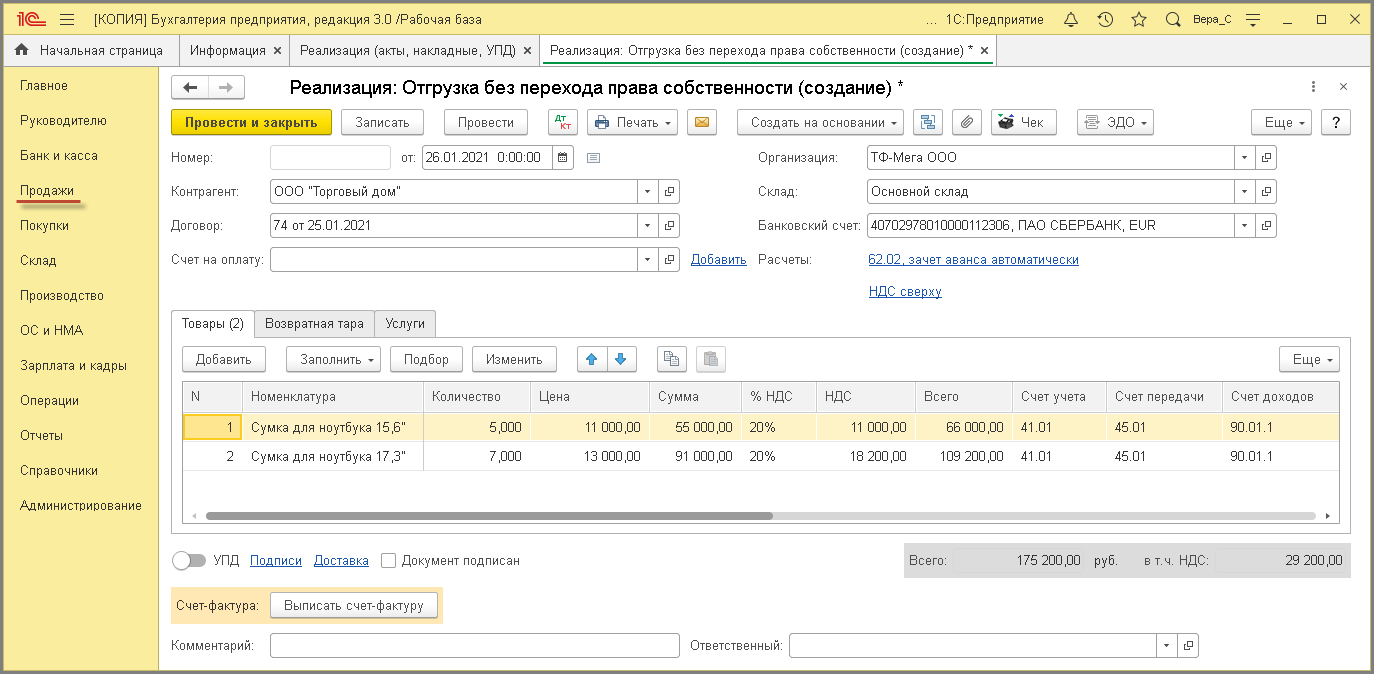Open favorites star icon
Image resolution: width=1374 pixels, height=674 pixels.
coord(1139,20)
